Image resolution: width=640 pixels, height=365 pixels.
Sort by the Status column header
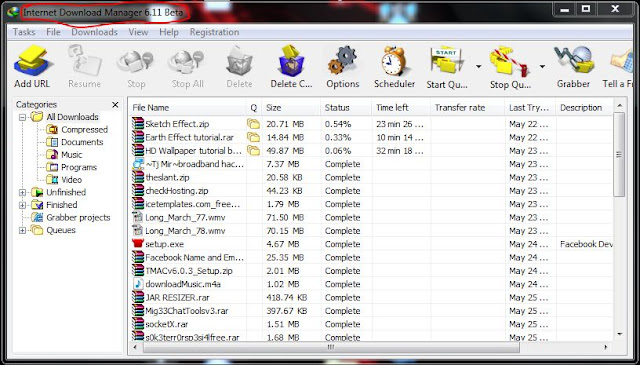[x=346, y=108]
